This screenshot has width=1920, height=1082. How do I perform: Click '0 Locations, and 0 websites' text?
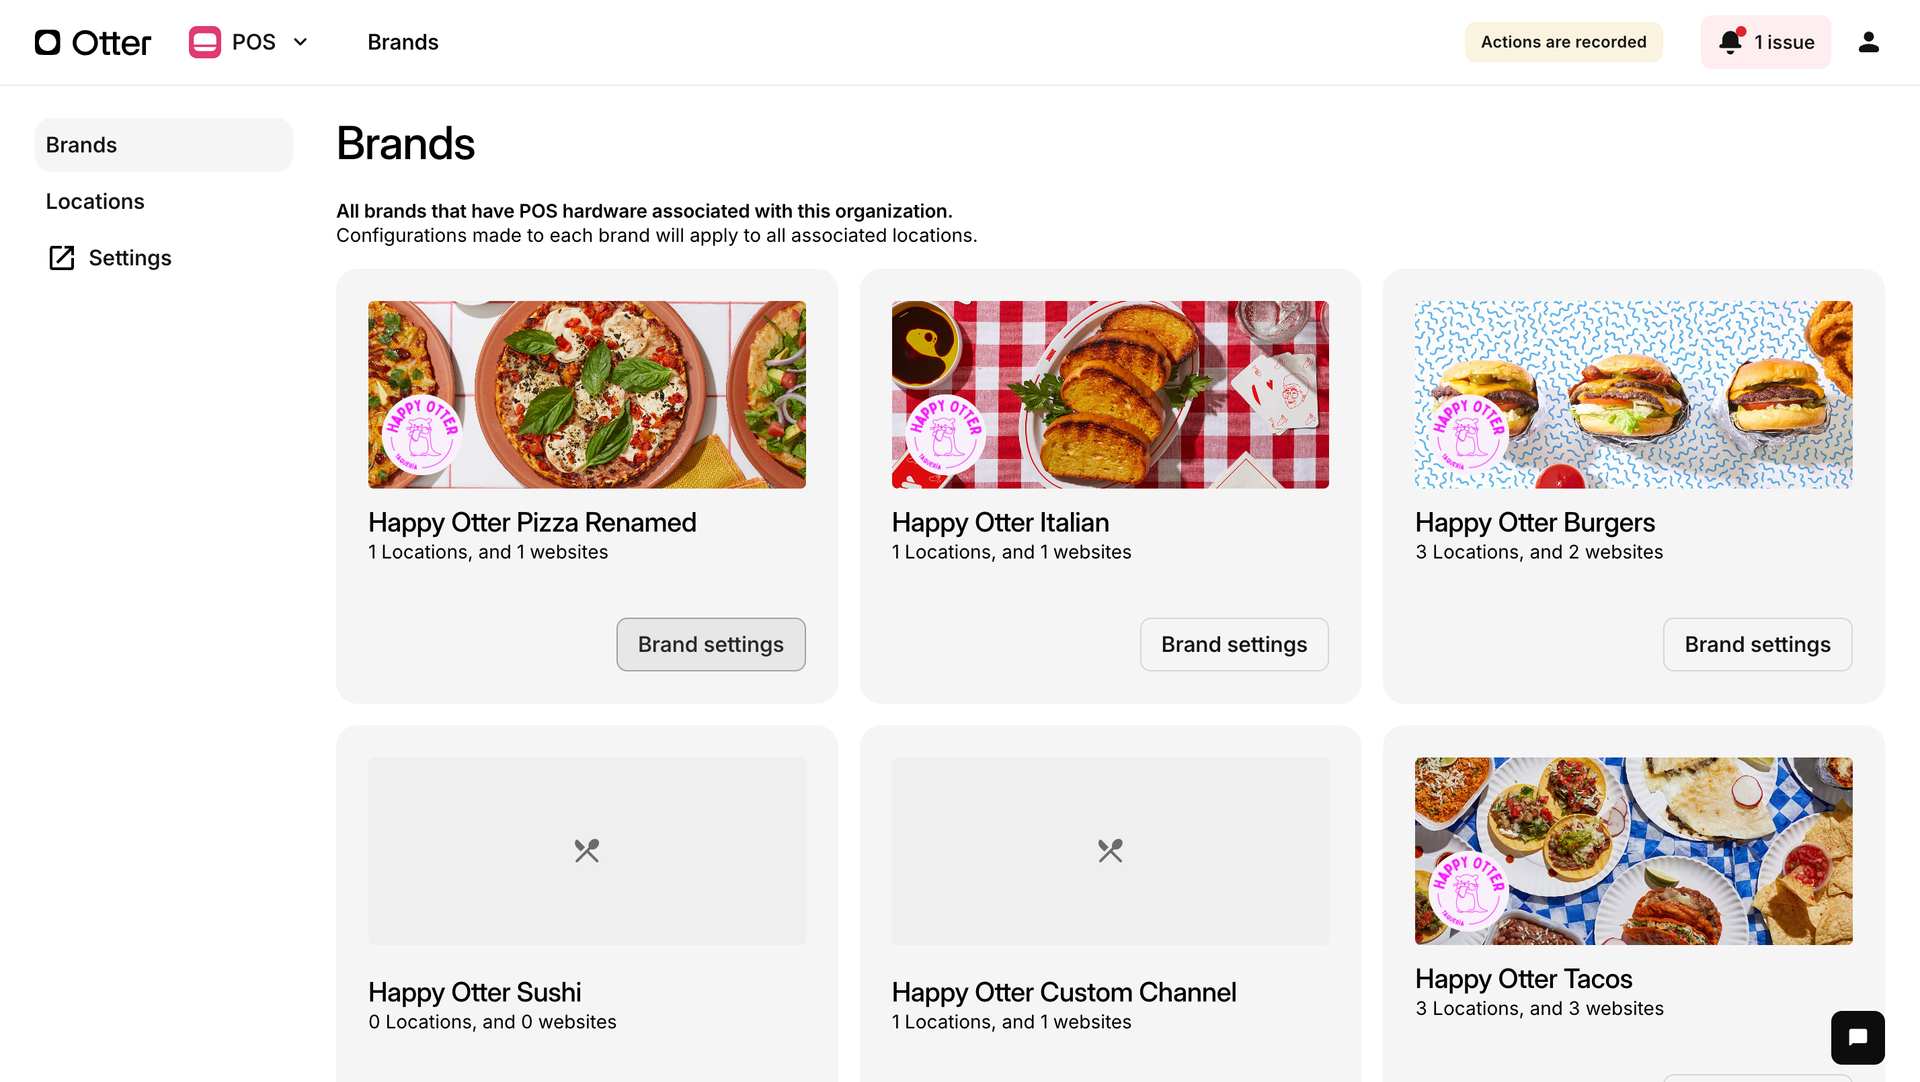(492, 1022)
